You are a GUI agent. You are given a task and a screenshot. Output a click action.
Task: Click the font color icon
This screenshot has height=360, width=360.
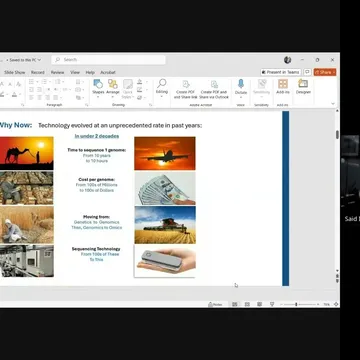14,95
